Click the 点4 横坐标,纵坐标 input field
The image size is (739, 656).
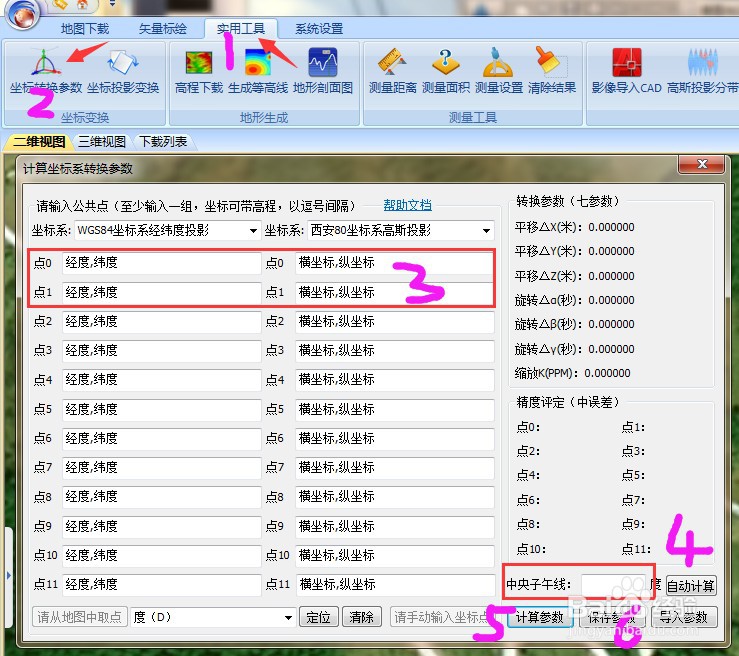(394, 380)
